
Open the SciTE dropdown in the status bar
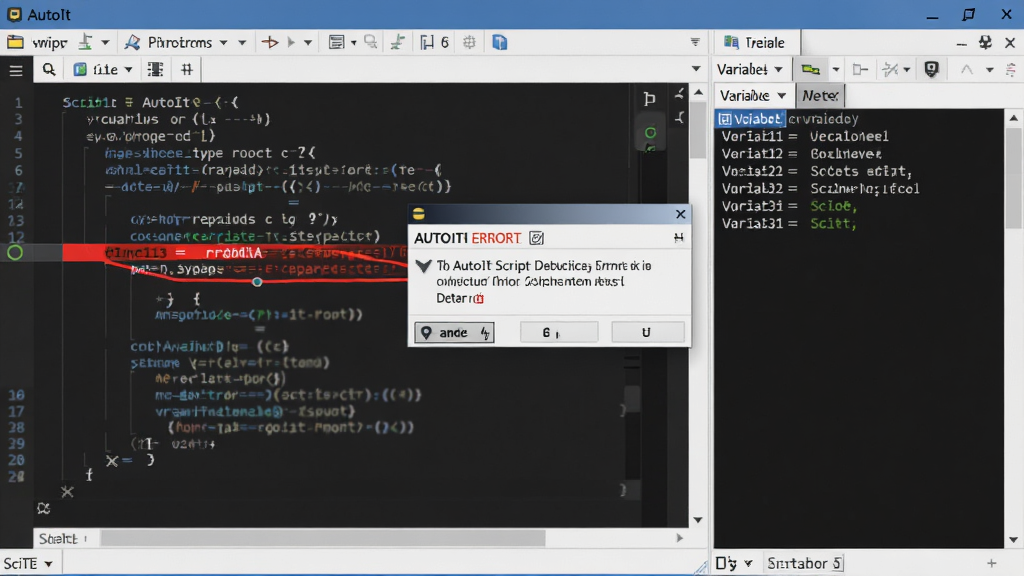pos(27,563)
